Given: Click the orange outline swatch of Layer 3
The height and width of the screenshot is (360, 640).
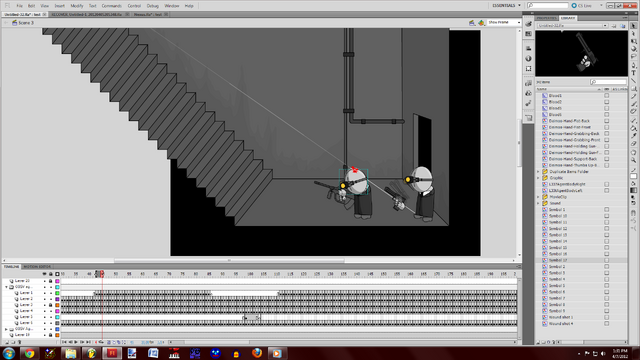Looking at the screenshot, I should click(x=57, y=305).
